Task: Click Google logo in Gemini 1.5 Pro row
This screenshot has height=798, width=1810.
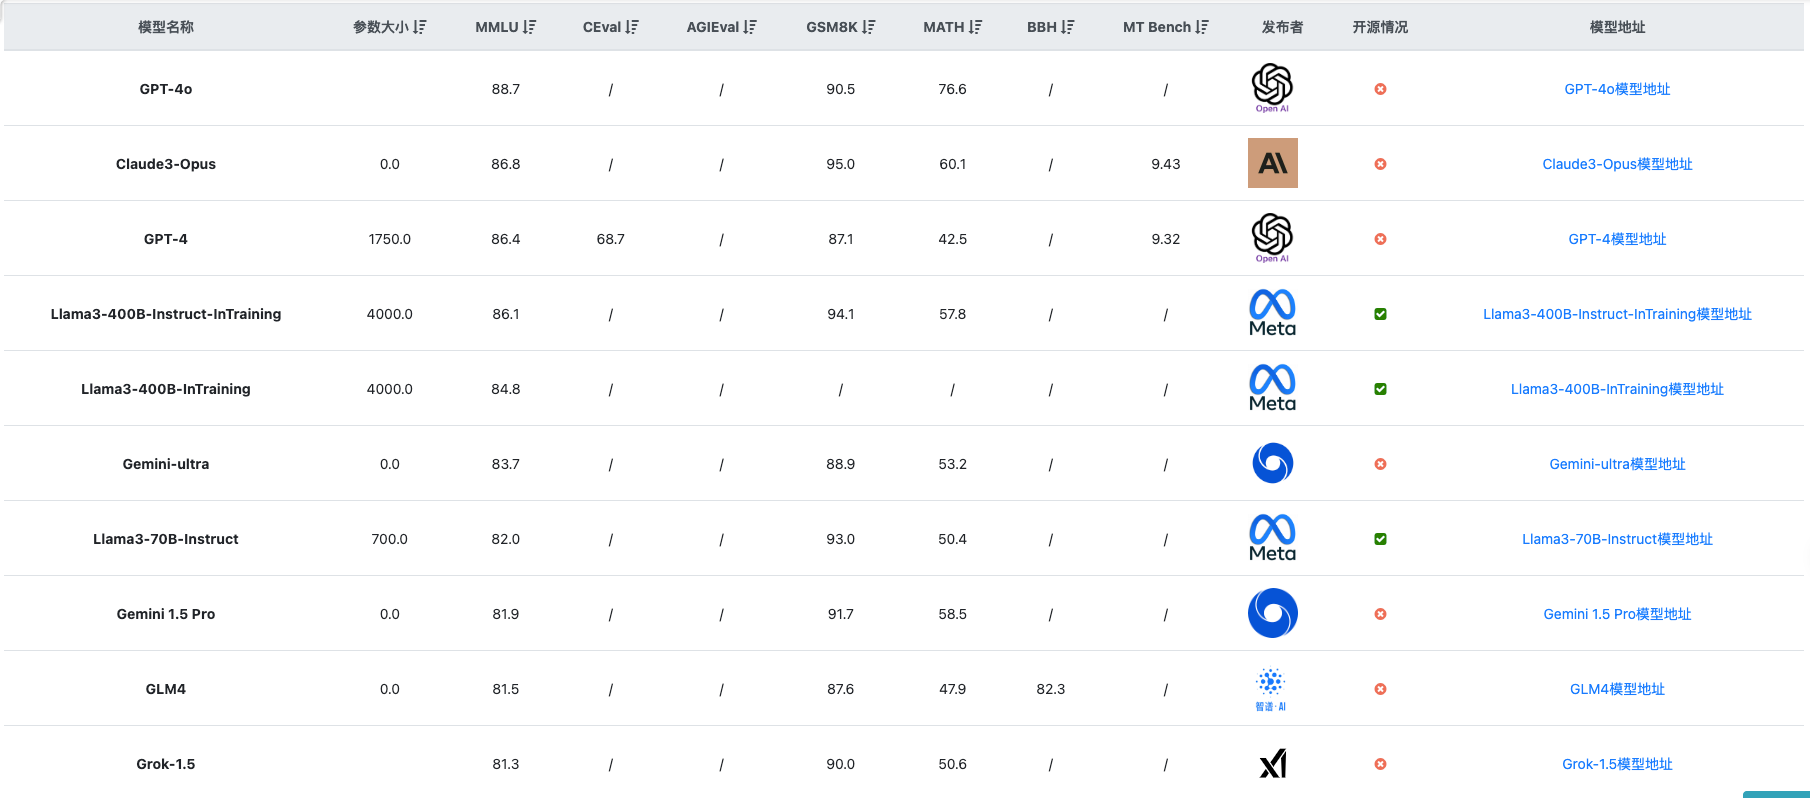Action: 1273,613
